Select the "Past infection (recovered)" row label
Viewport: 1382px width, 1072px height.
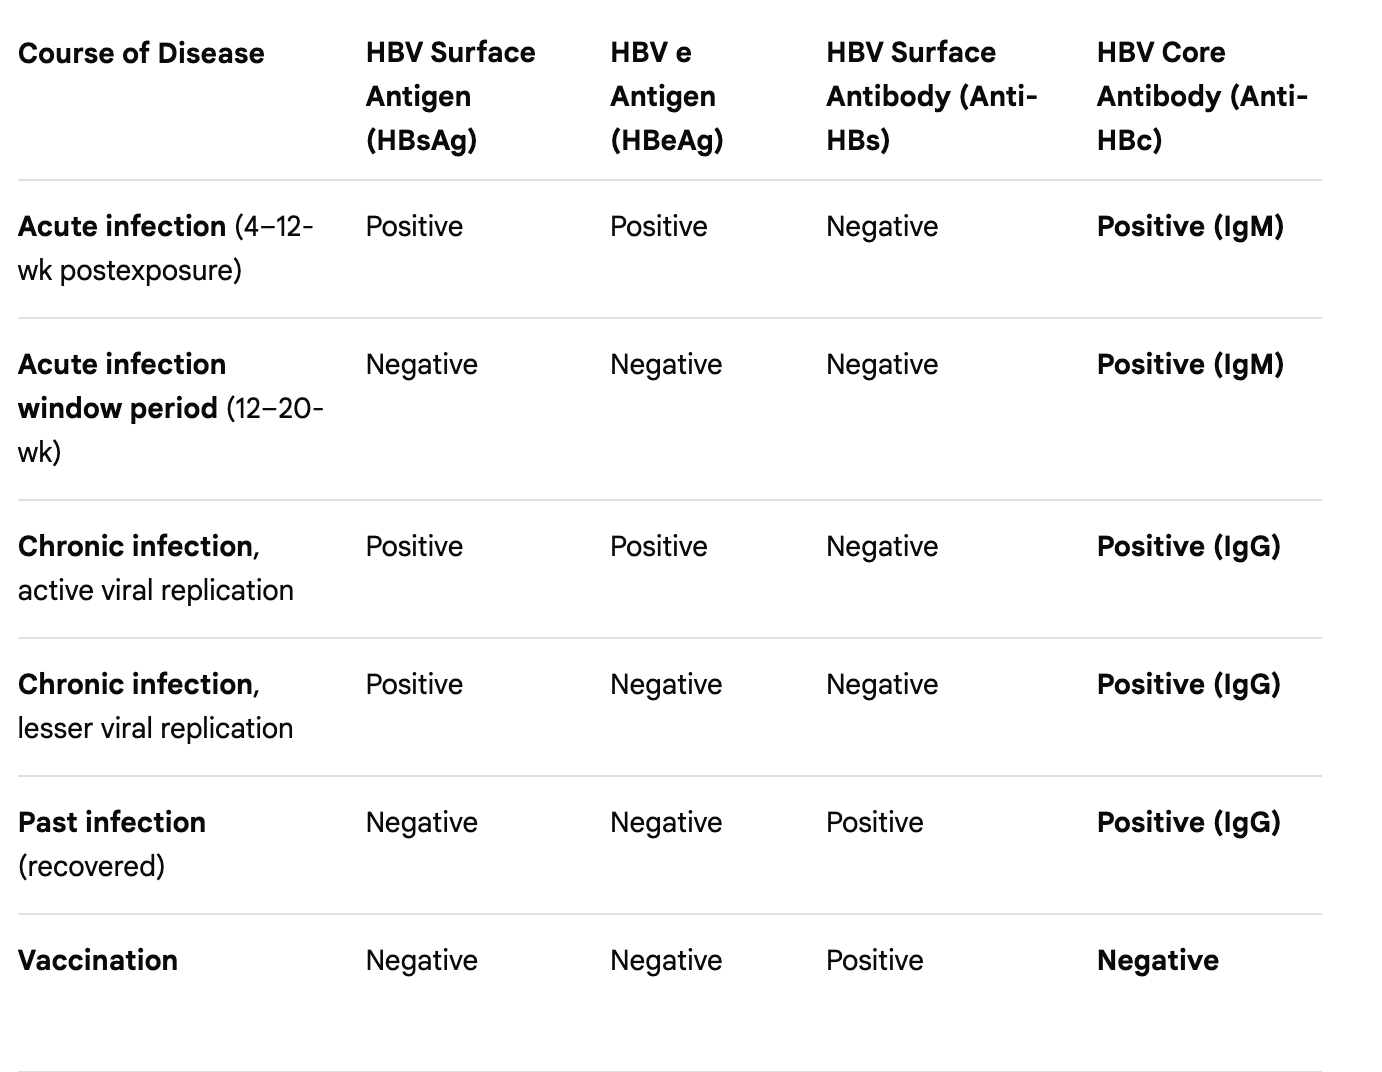[x=111, y=844]
